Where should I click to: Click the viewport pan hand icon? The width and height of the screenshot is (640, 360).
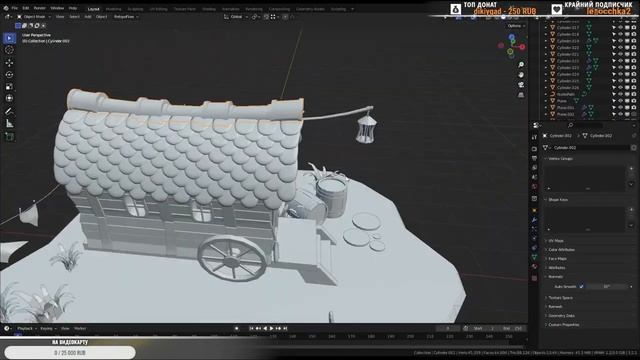(x=521, y=75)
